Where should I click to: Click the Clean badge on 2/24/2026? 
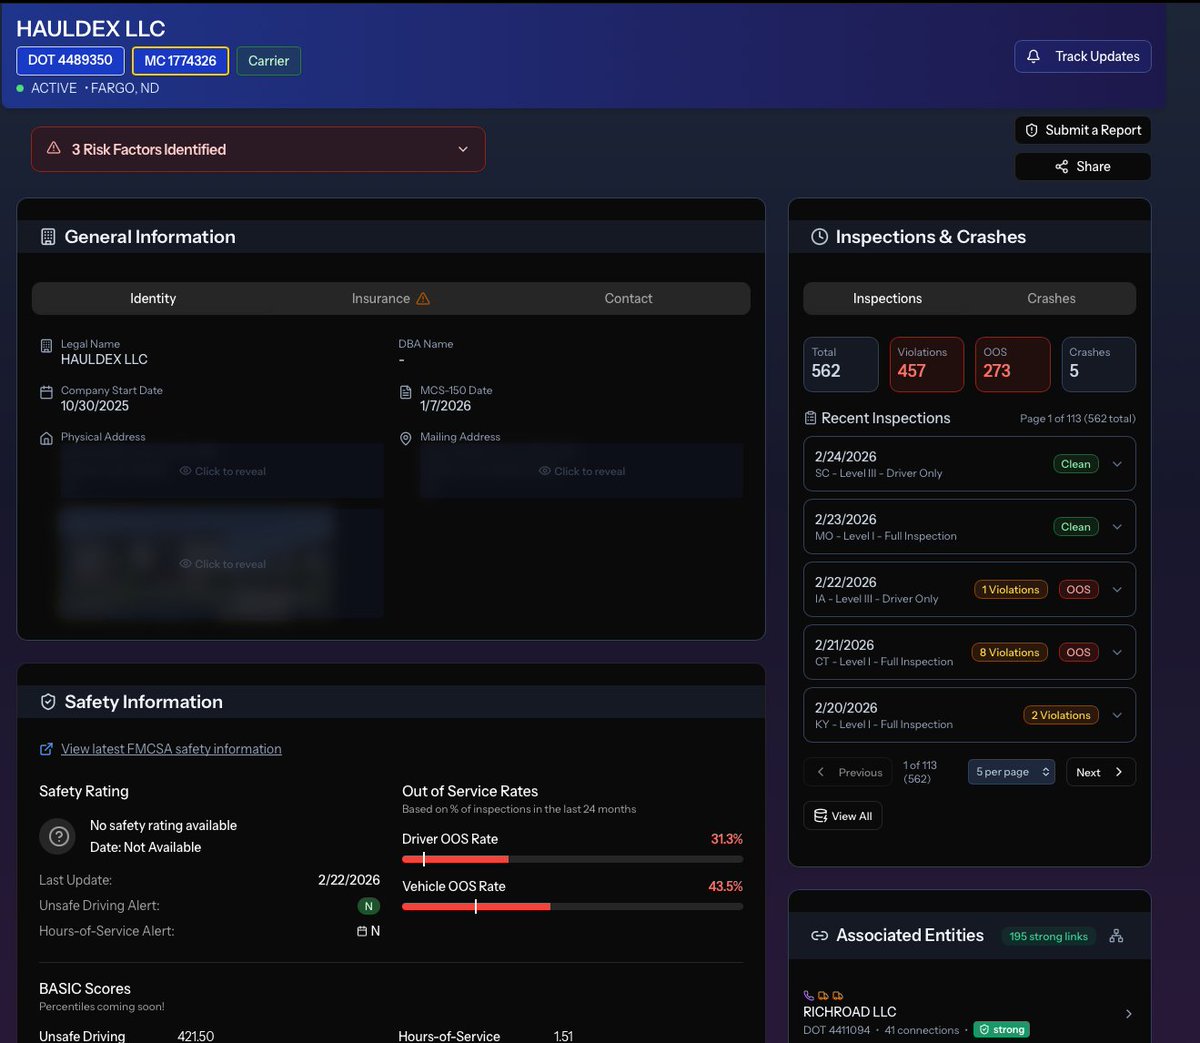[1076, 464]
